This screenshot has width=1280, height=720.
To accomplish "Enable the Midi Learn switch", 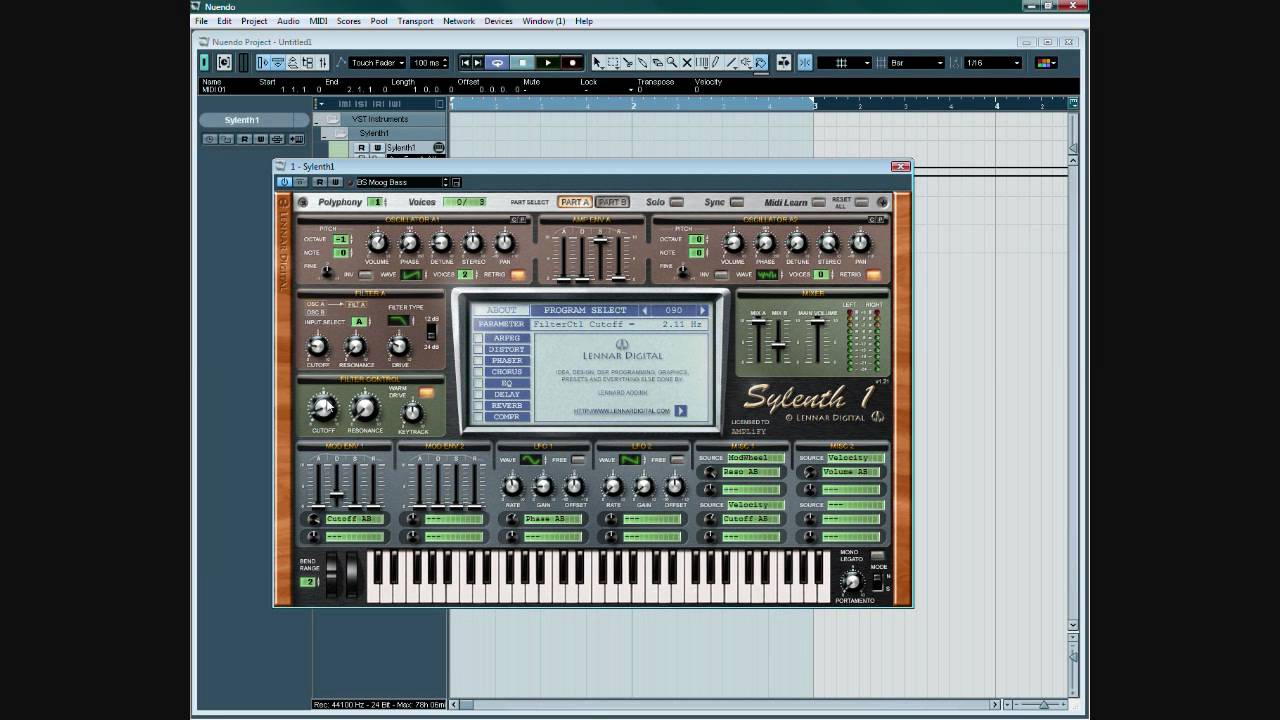I will (x=819, y=202).
